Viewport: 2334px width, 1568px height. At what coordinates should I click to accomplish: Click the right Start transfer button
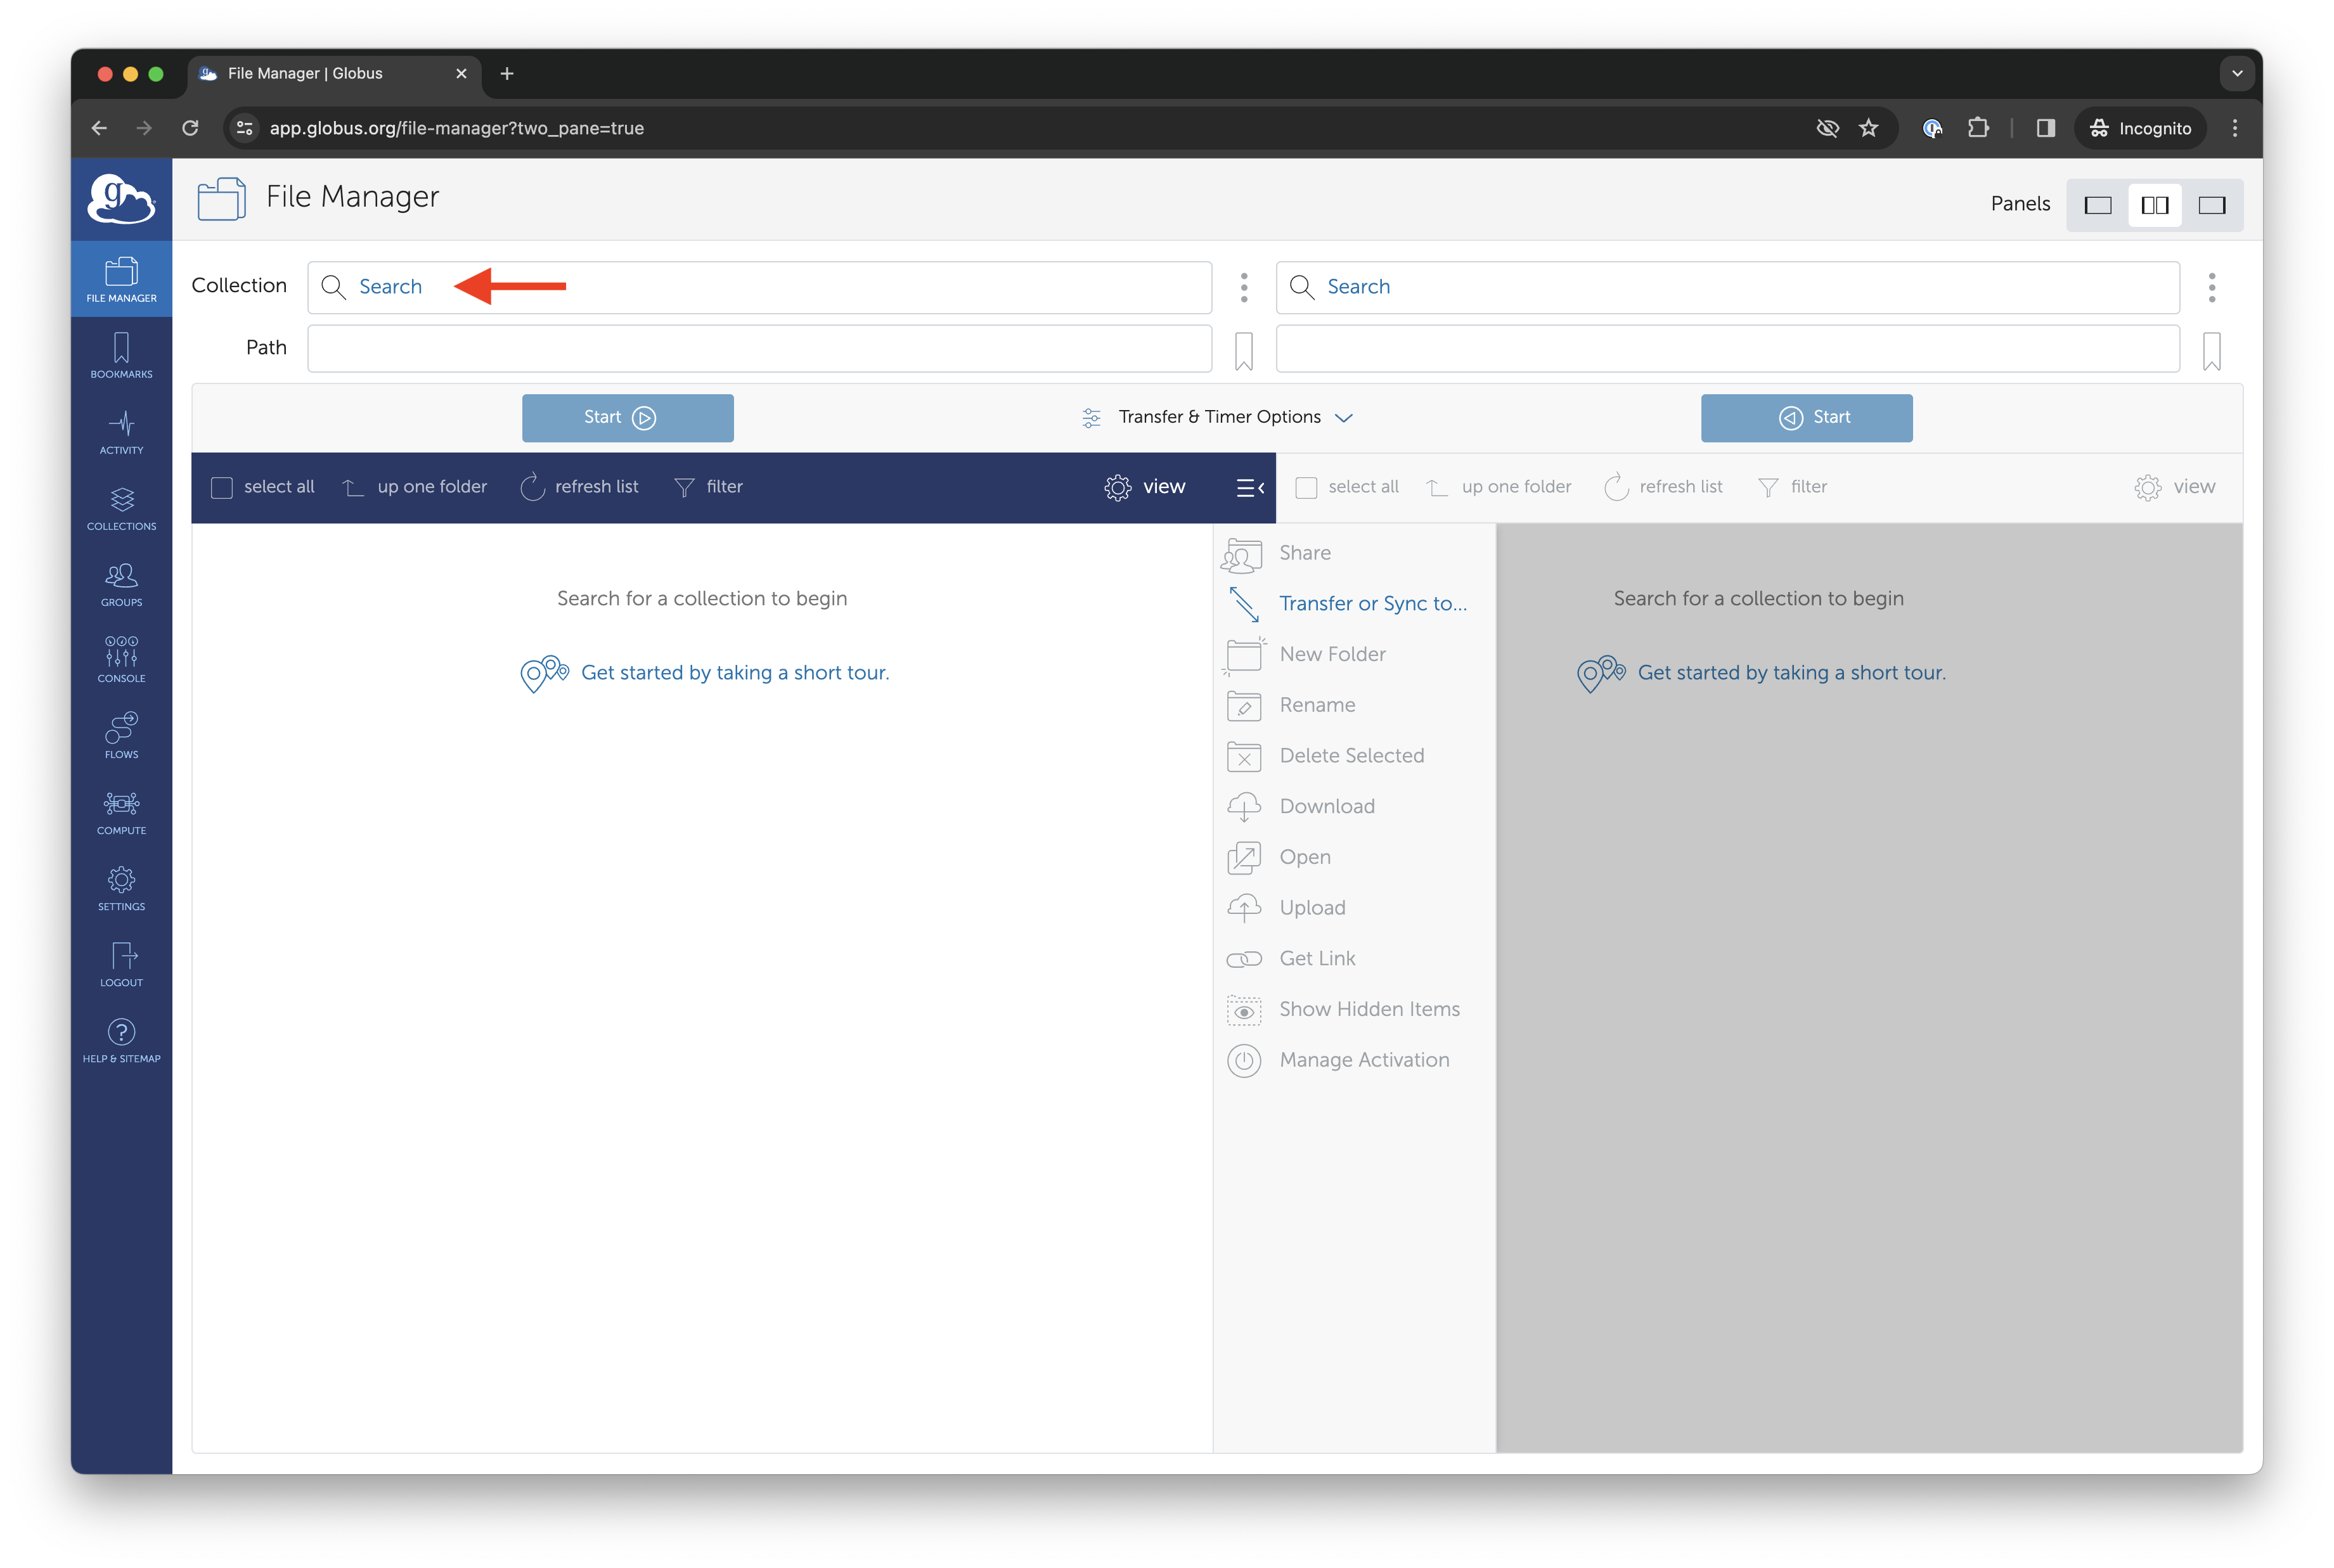pyautogui.click(x=1806, y=418)
